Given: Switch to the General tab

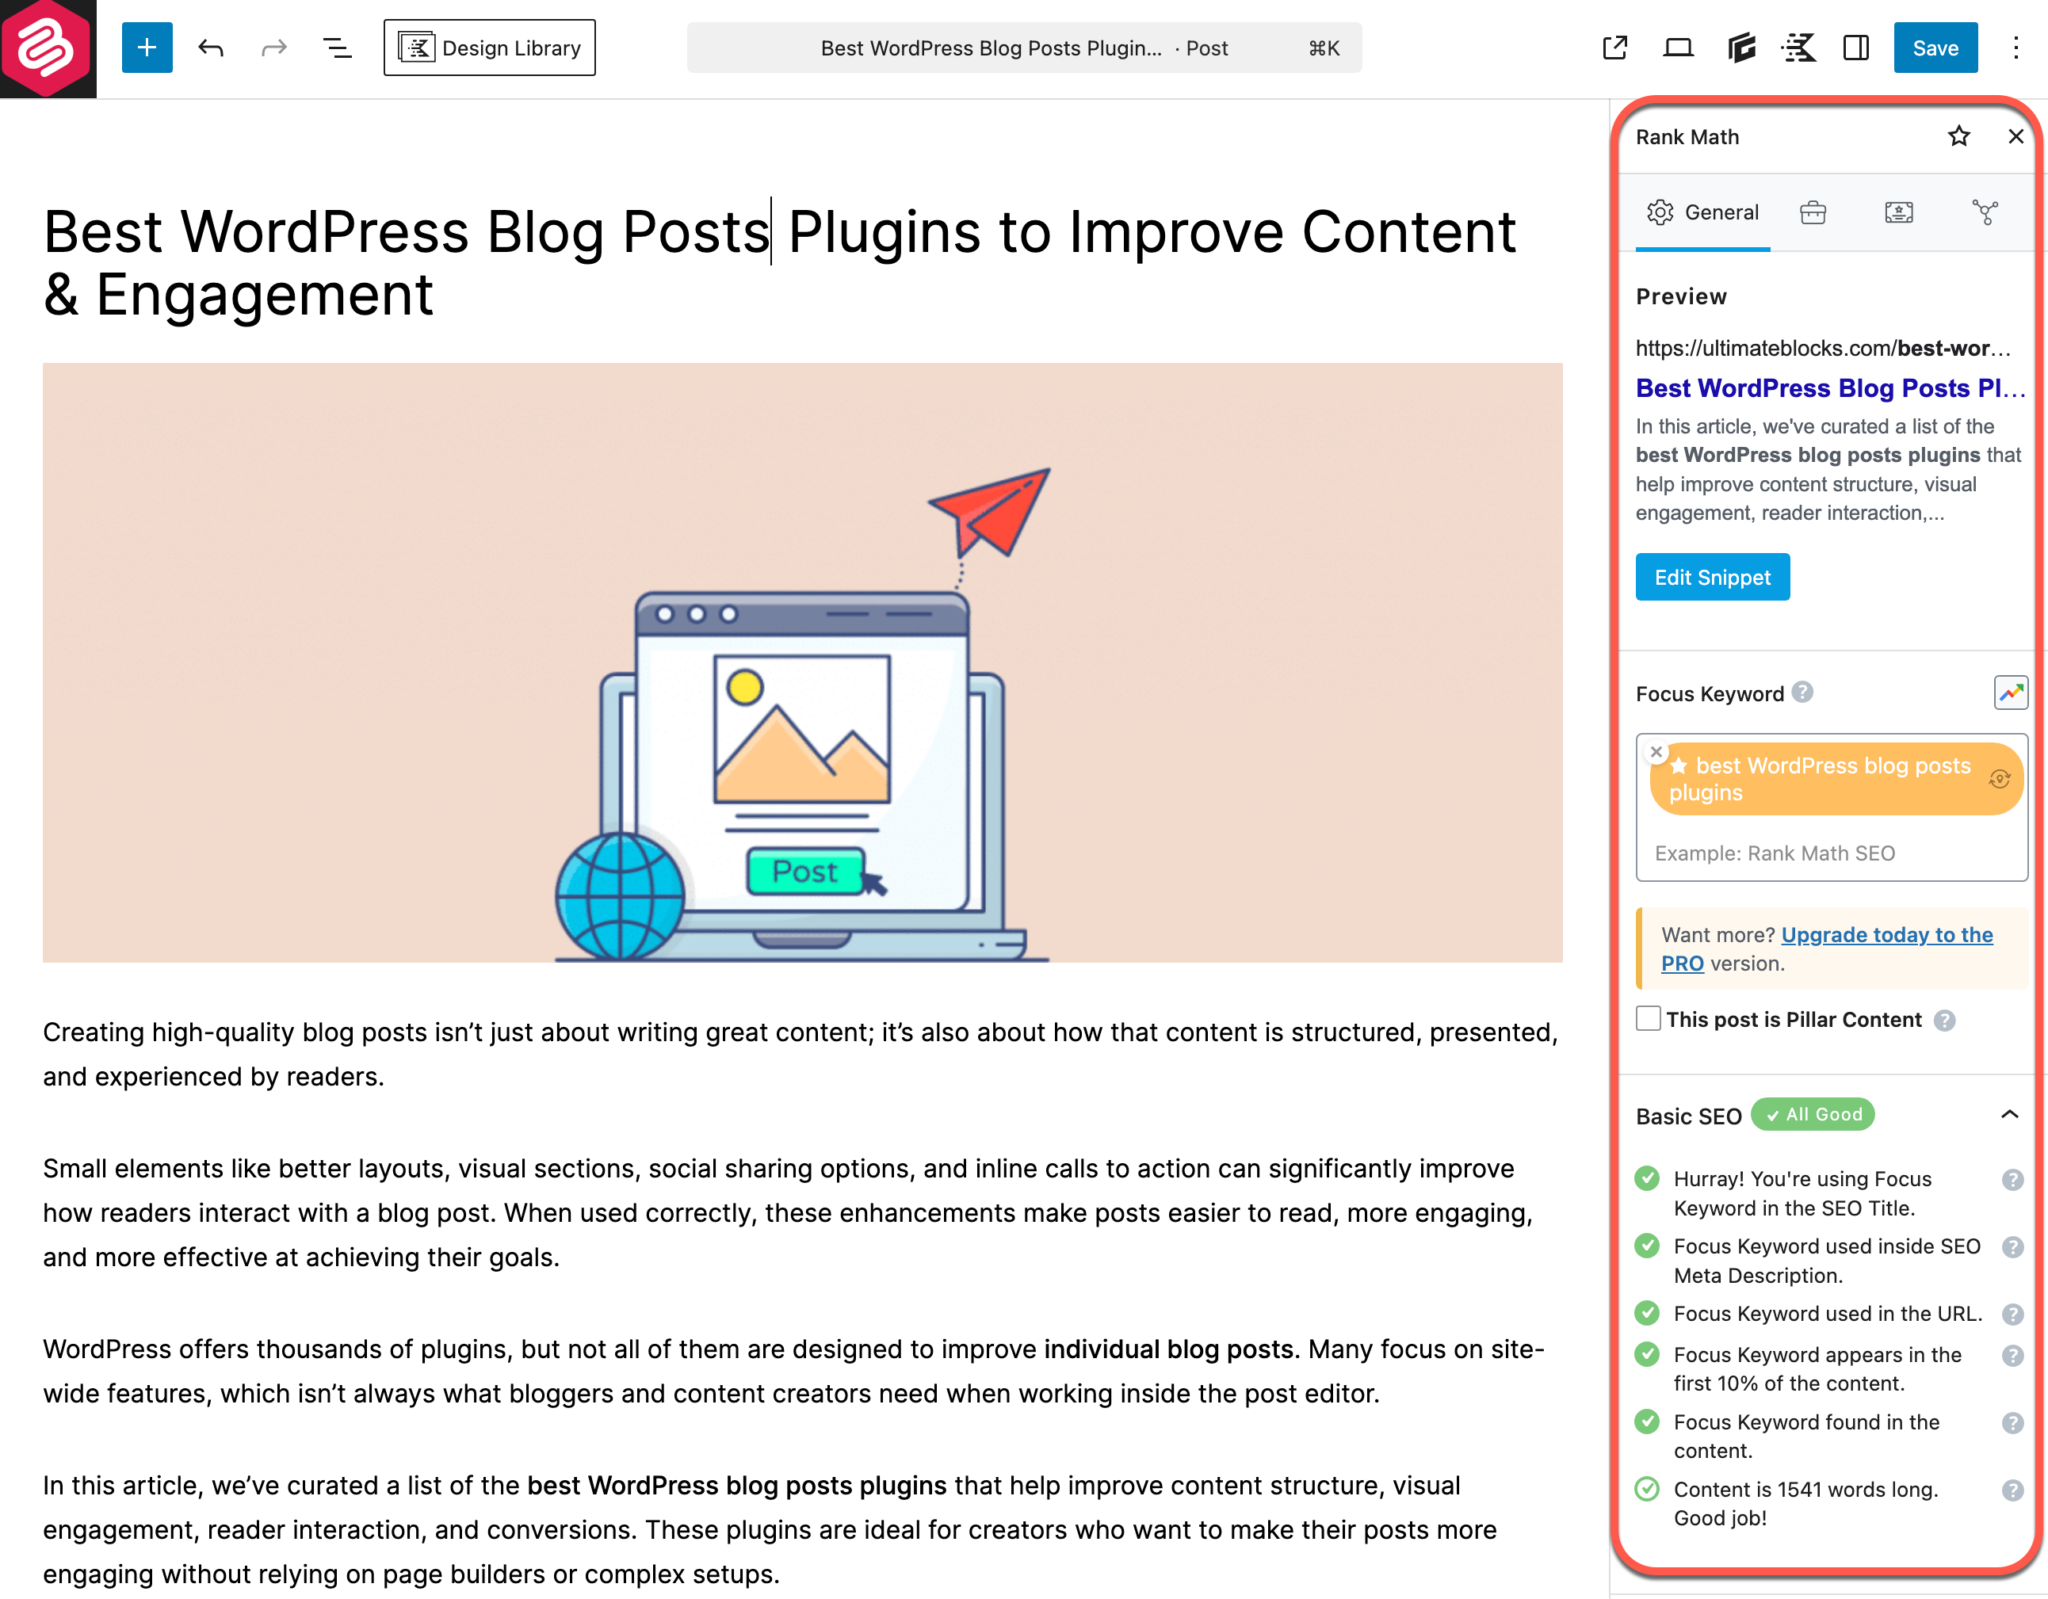Looking at the screenshot, I should (1703, 212).
